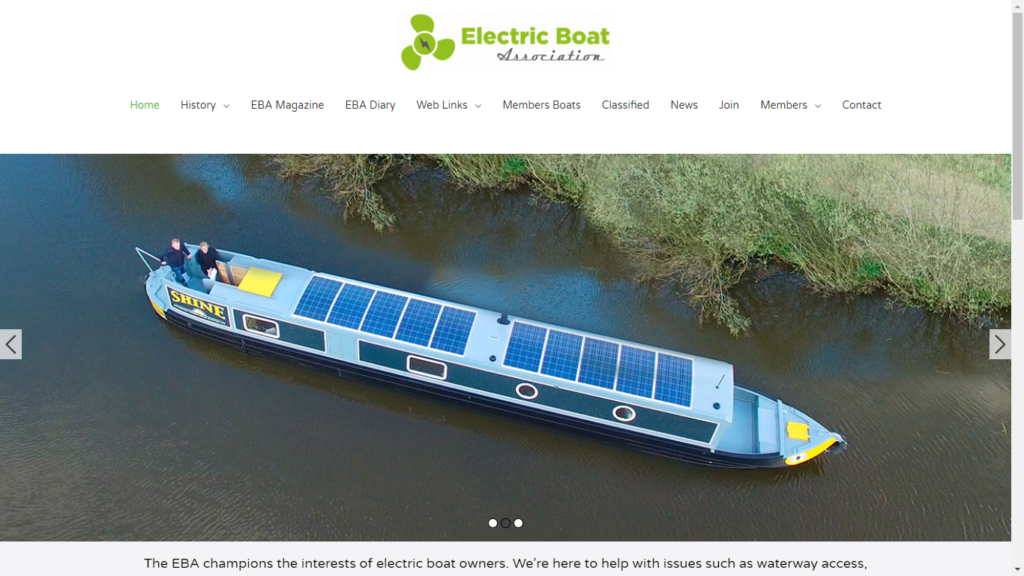
Task: Open the Contact page
Action: point(861,105)
